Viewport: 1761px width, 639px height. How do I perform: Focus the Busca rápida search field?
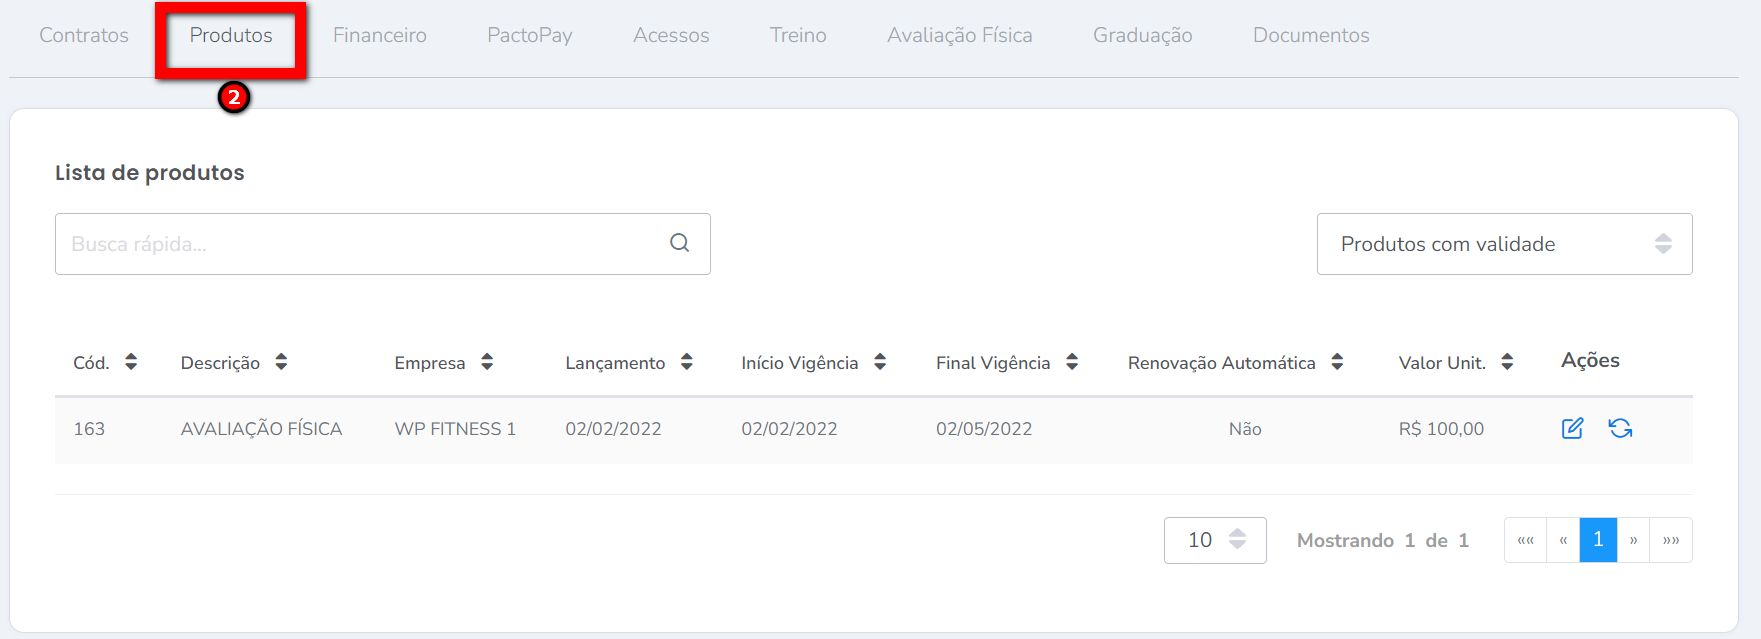point(360,244)
